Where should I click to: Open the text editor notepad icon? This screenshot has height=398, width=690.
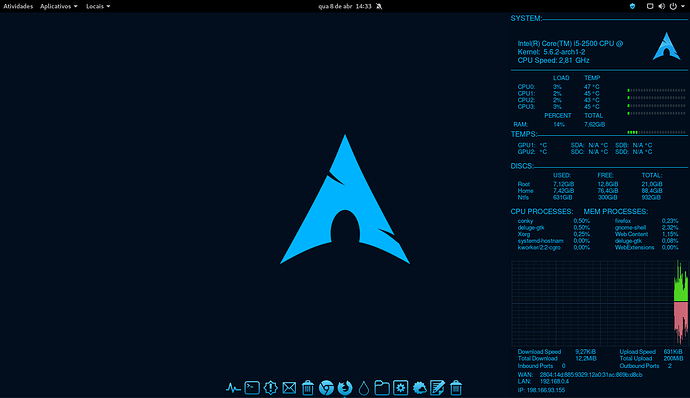click(x=437, y=387)
